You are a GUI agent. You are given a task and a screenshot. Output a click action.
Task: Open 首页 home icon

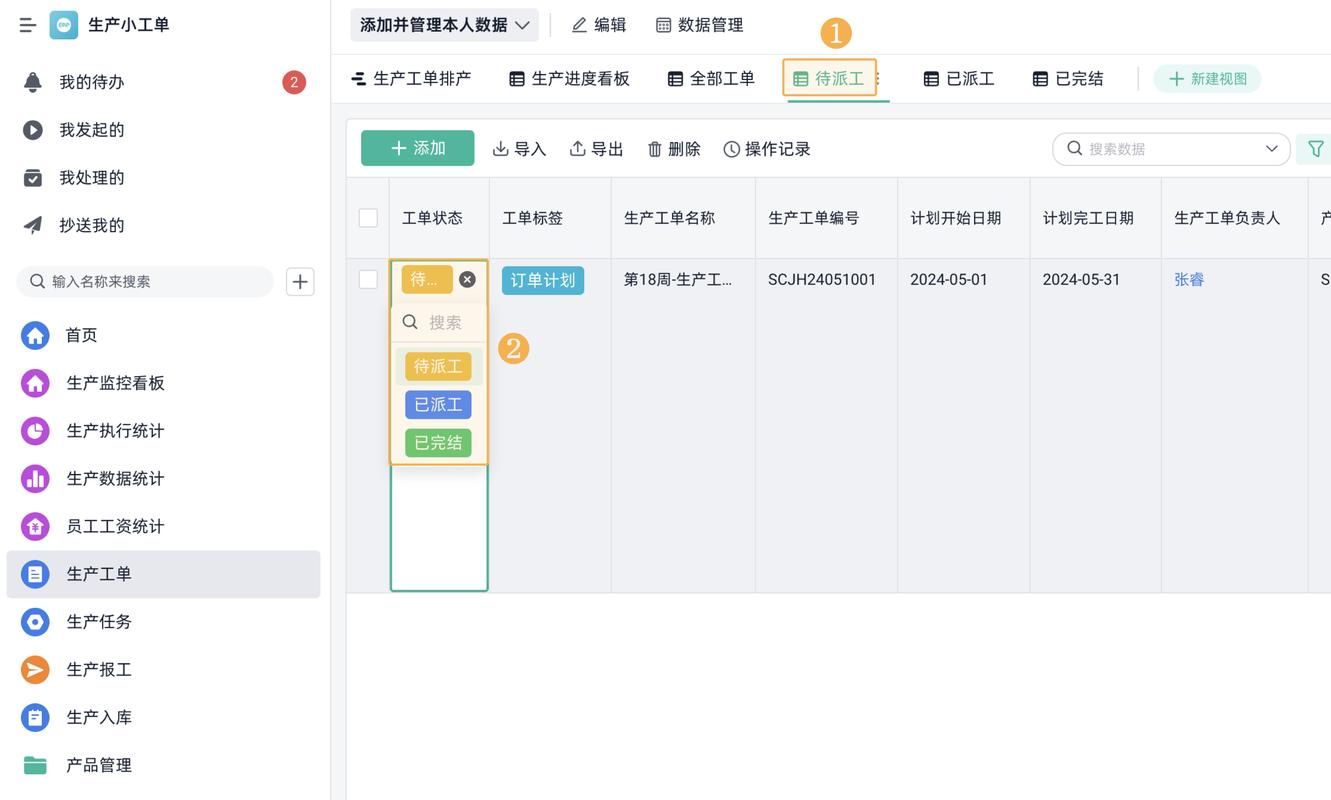(x=35, y=335)
